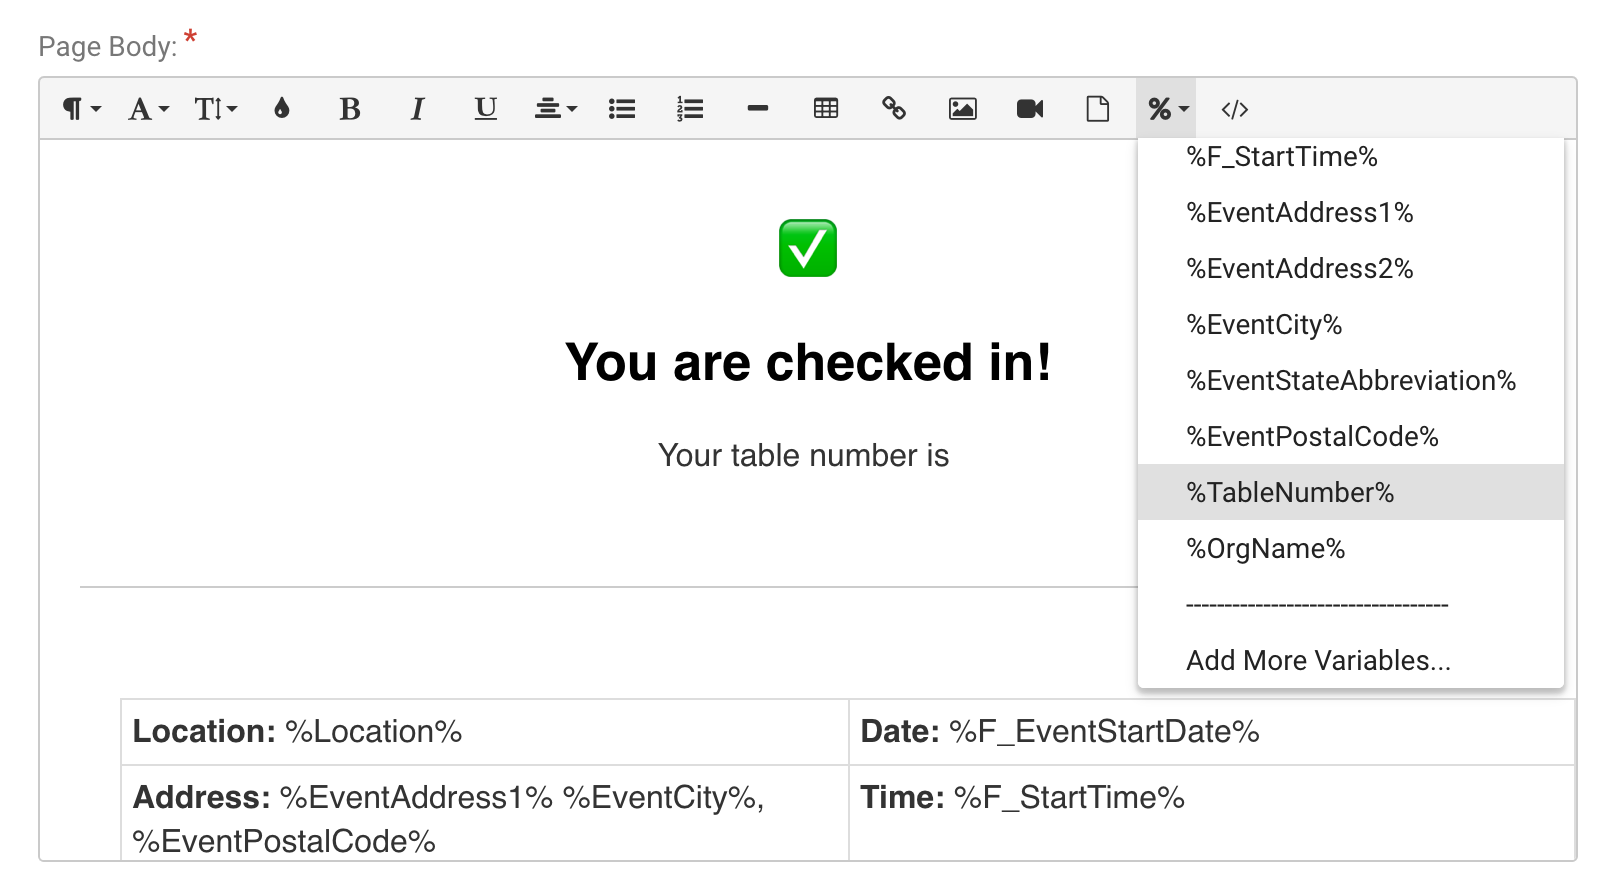Toggle bold formatting

point(349,108)
